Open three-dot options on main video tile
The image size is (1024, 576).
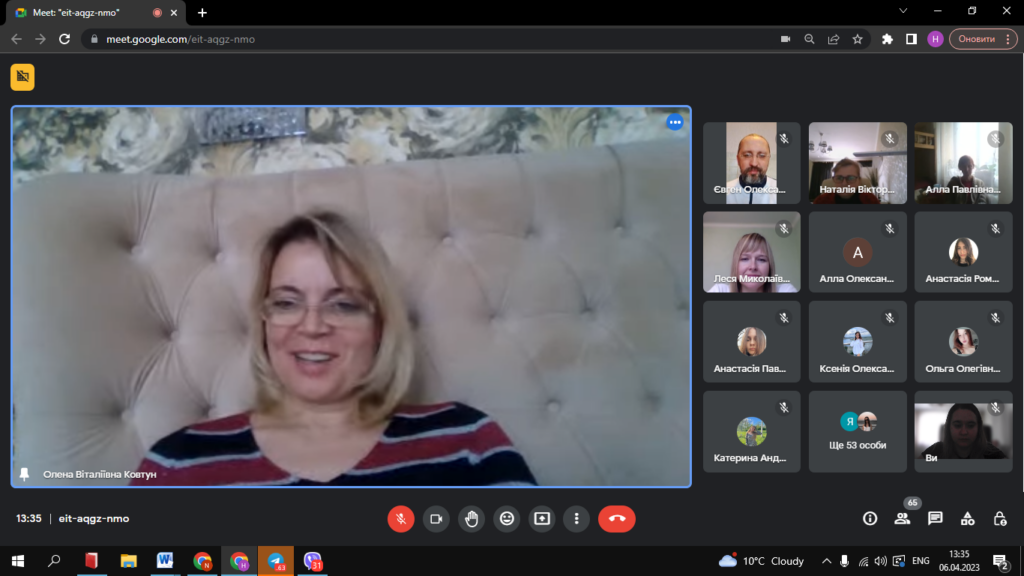click(675, 122)
